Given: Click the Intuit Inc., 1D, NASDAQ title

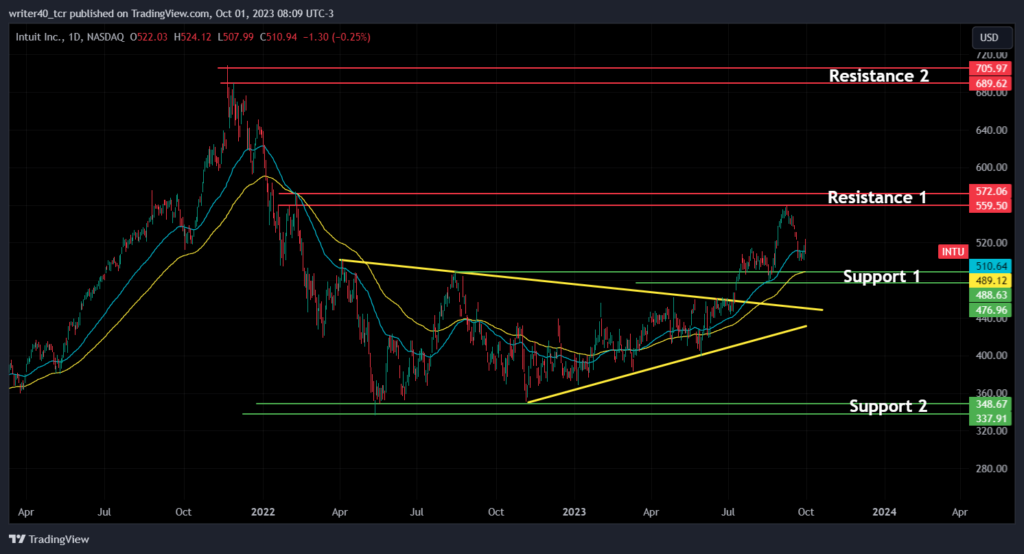Looking at the screenshot, I should [70, 37].
